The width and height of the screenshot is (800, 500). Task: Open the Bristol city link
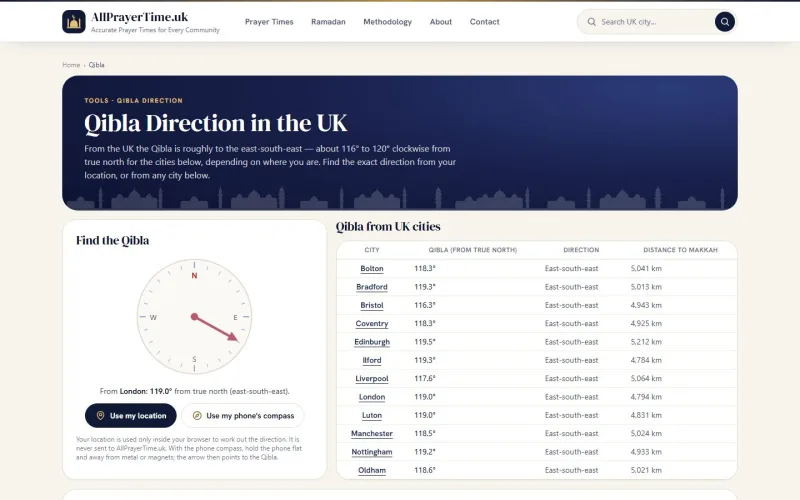(x=371, y=305)
